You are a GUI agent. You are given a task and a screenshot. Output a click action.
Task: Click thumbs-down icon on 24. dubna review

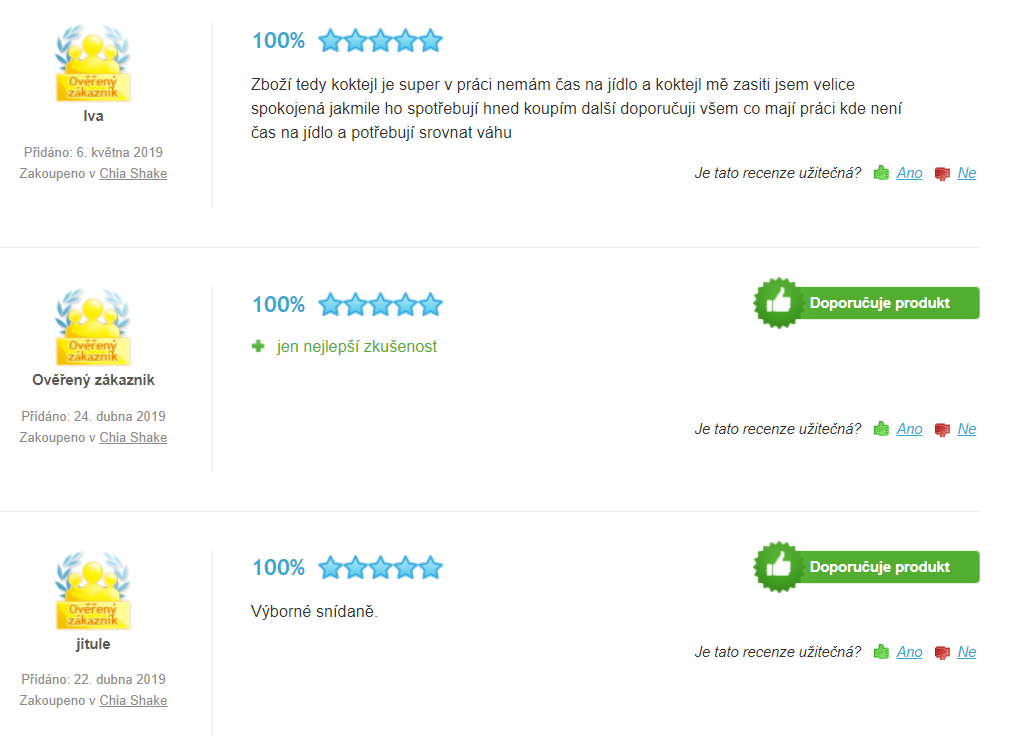click(x=942, y=430)
